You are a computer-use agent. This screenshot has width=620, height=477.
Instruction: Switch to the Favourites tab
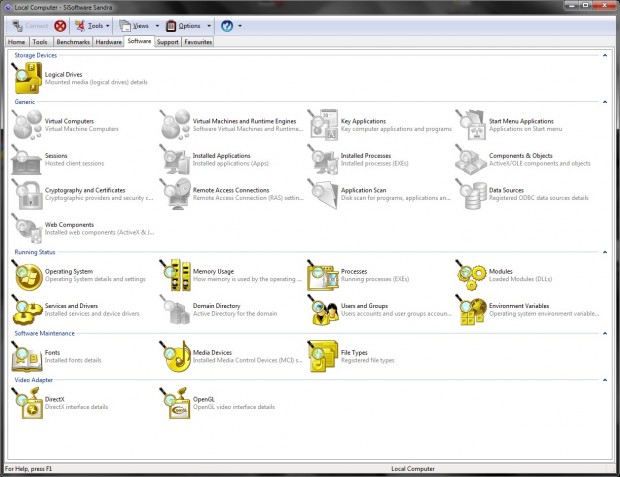point(198,42)
